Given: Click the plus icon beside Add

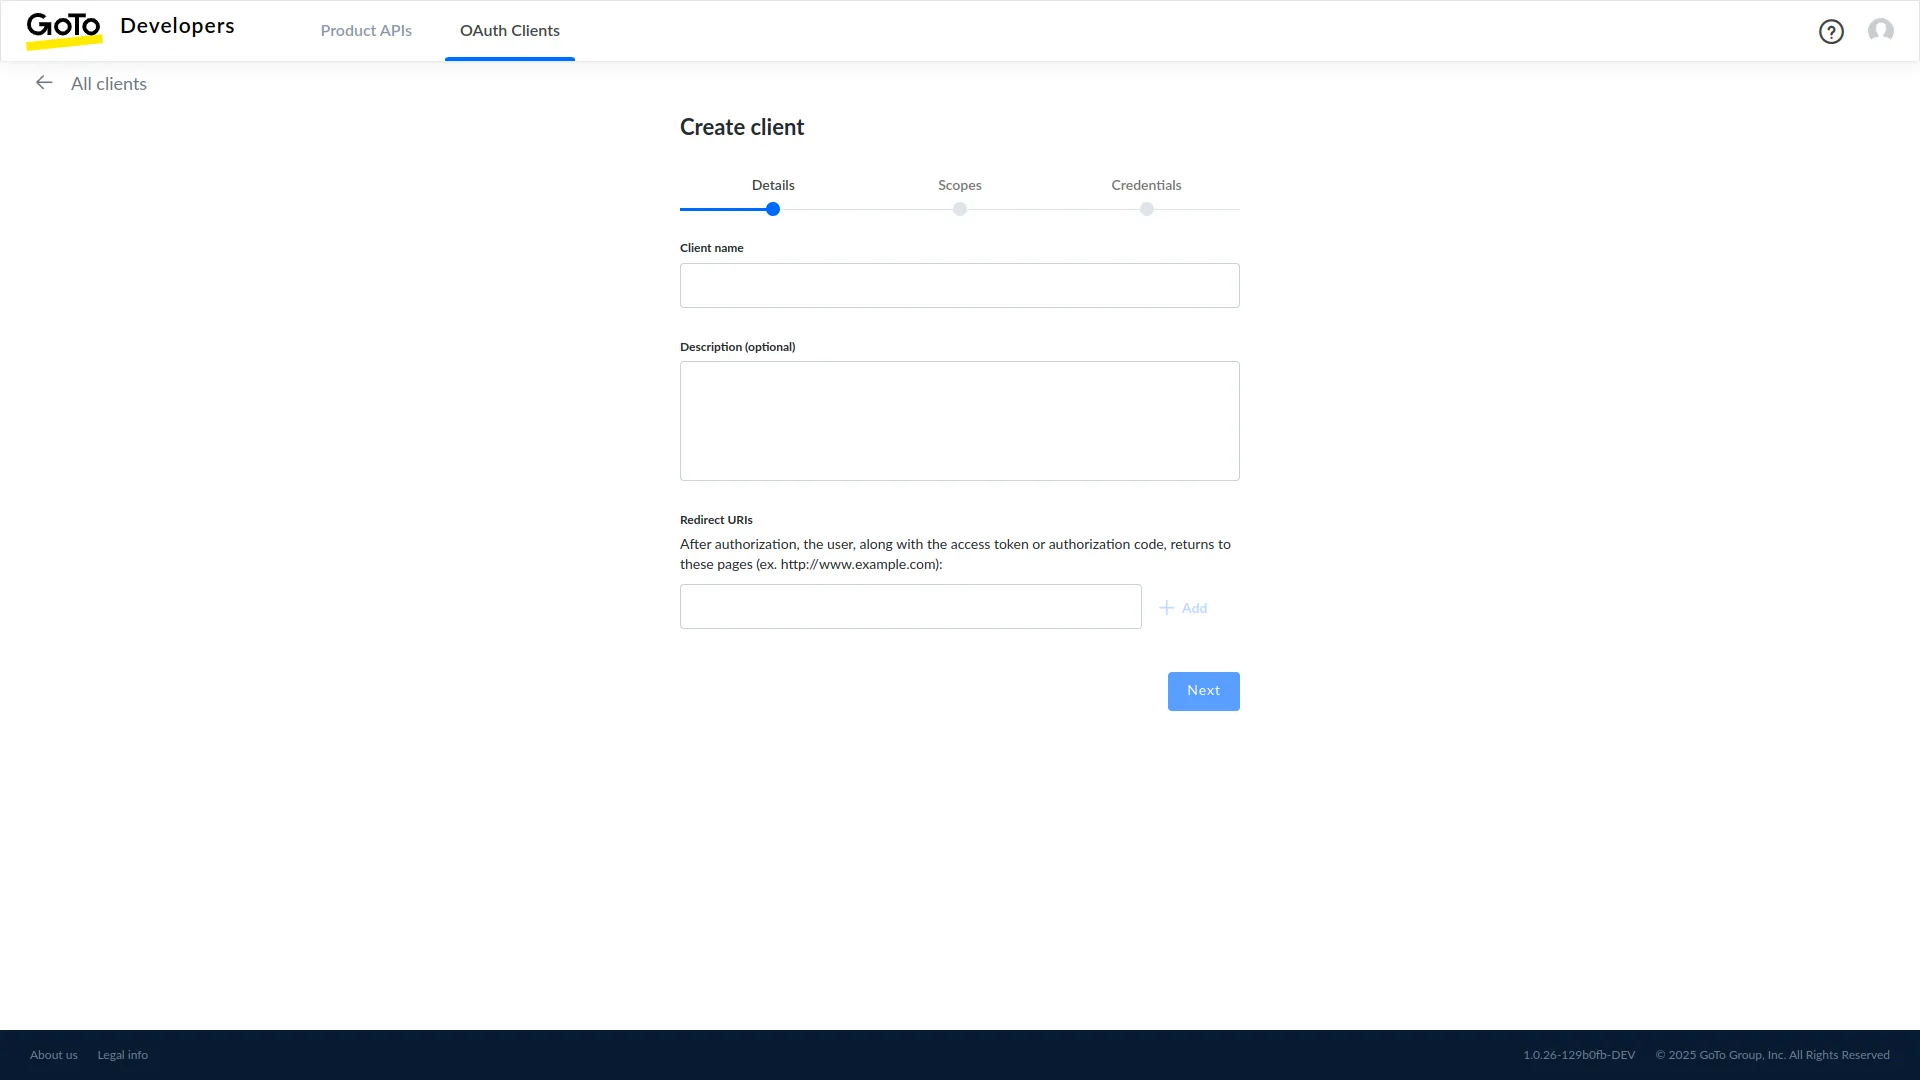Looking at the screenshot, I should point(1166,608).
